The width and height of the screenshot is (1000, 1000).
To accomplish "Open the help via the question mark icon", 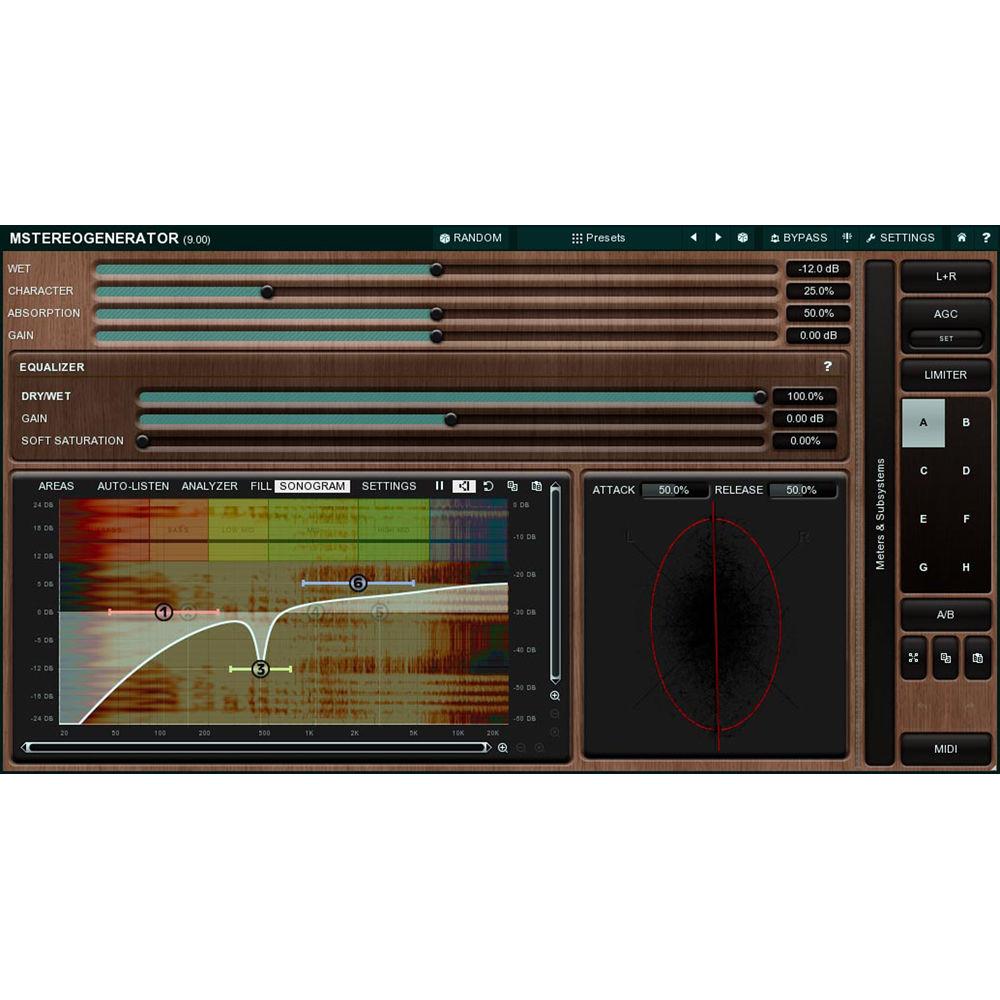I will (x=986, y=238).
